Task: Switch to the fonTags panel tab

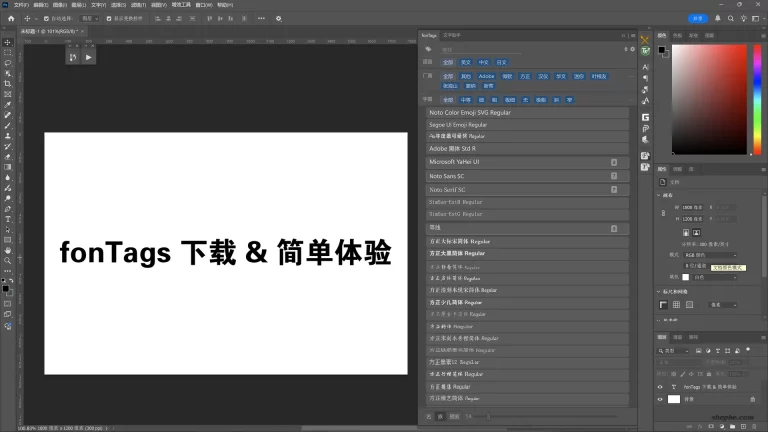Action: click(429, 37)
